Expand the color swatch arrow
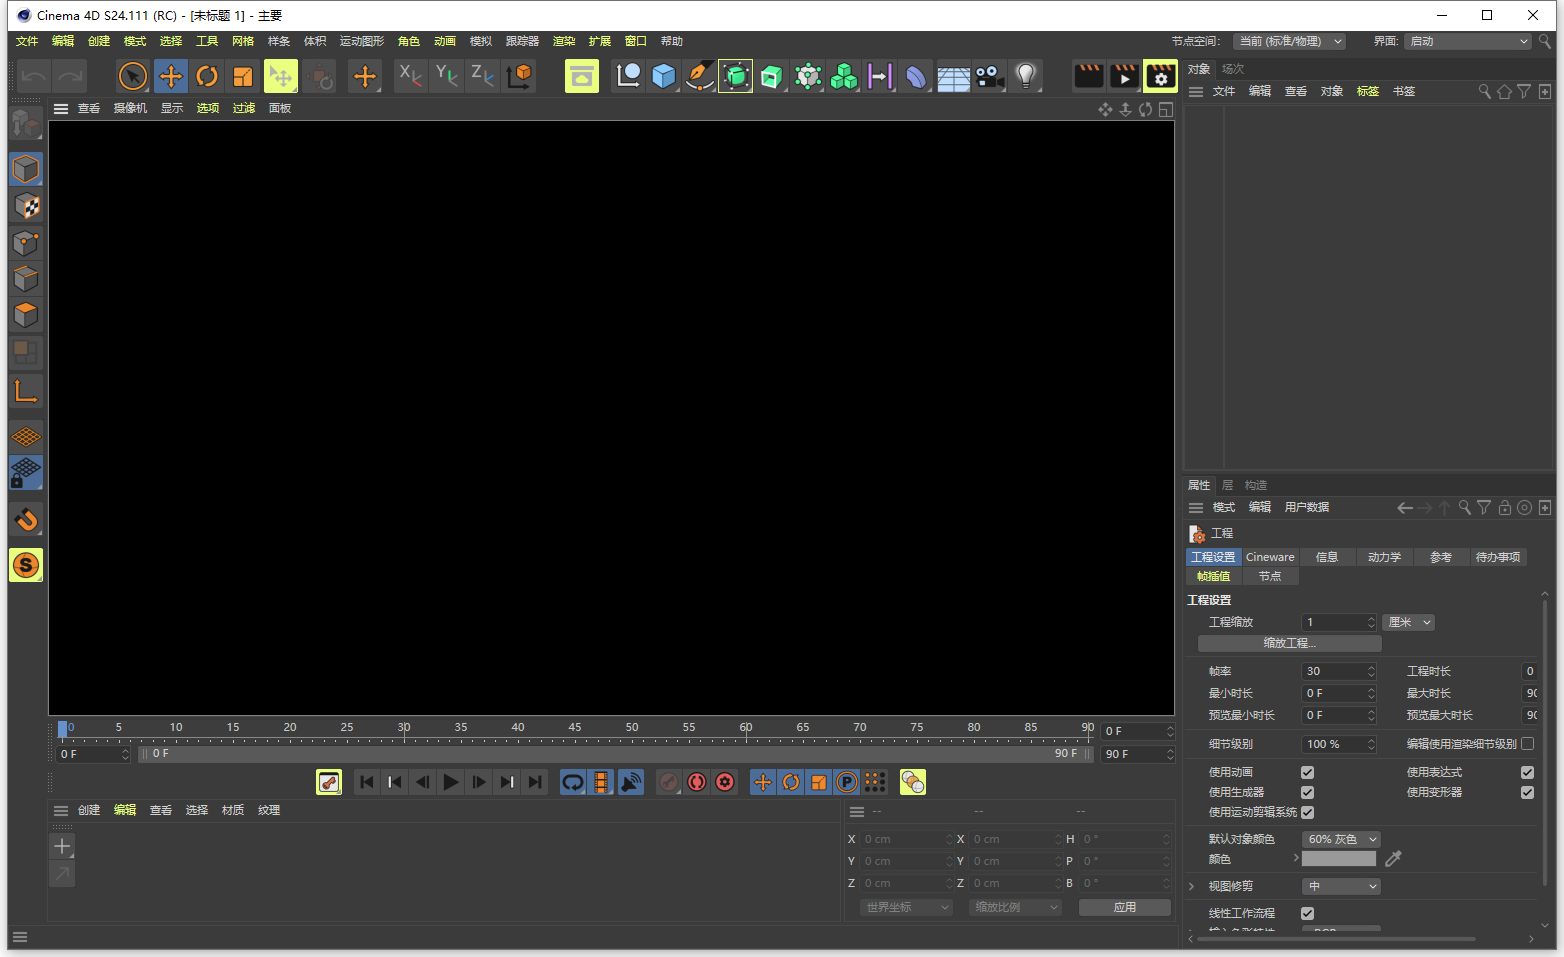1564x957 pixels. click(x=1296, y=858)
